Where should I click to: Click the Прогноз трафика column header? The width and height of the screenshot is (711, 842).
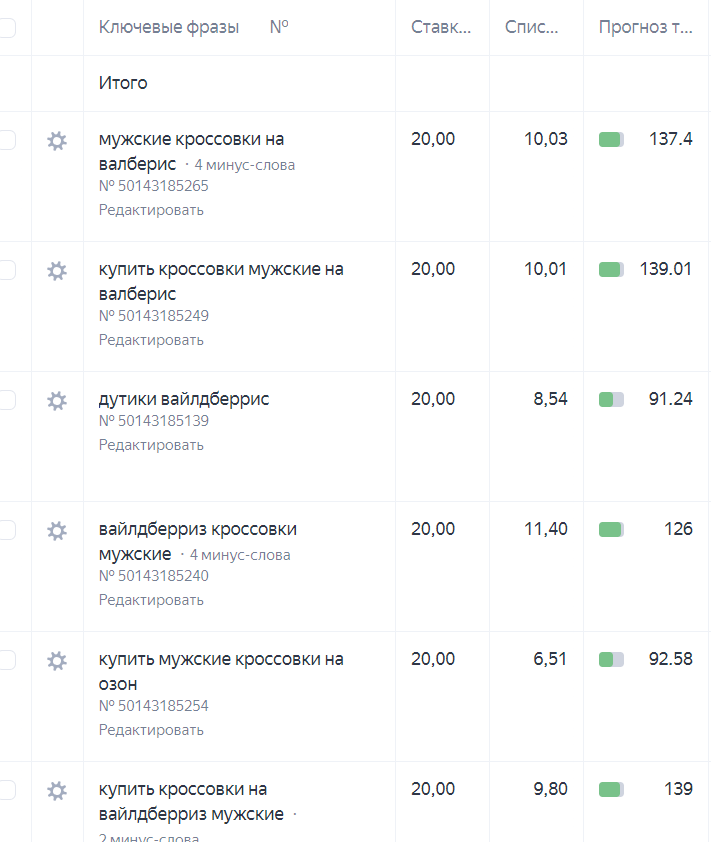click(645, 28)
